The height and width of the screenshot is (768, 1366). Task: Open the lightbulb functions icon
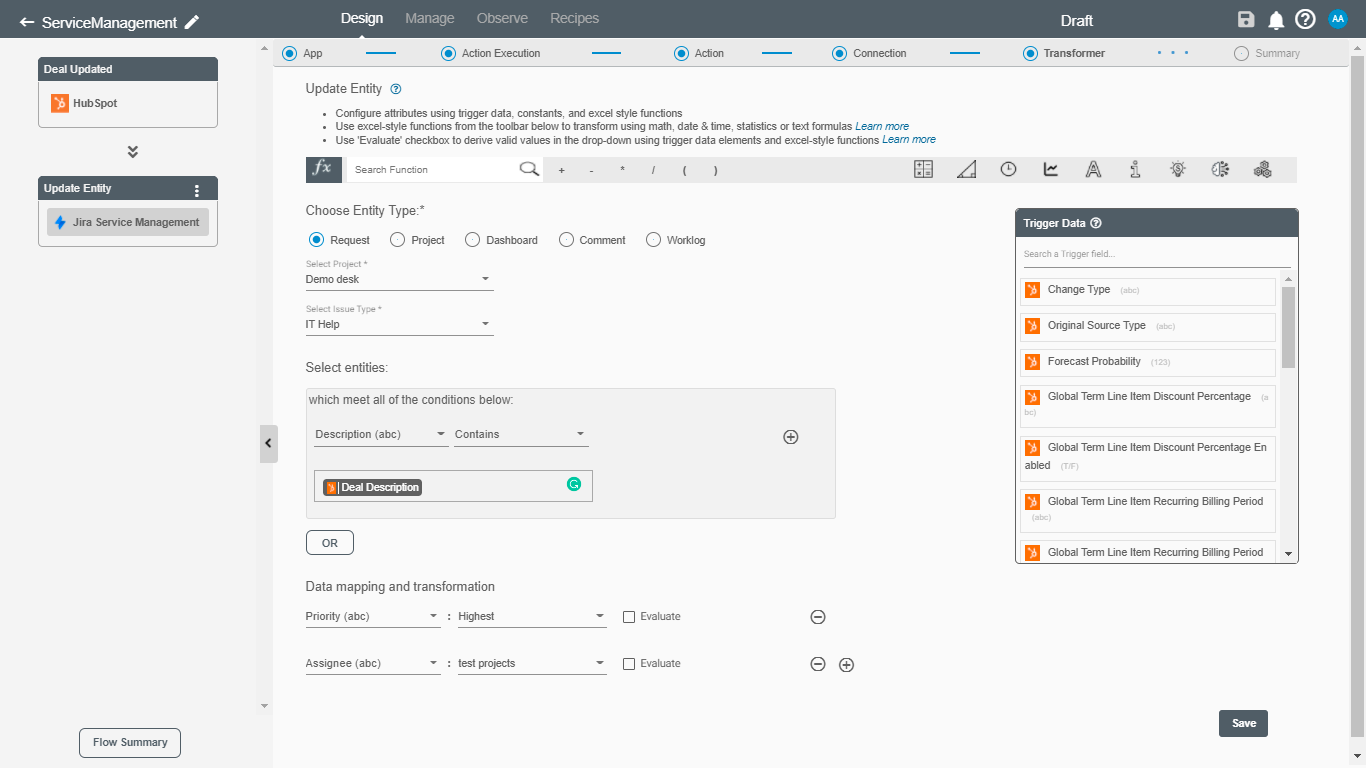tap(1178, 169)
